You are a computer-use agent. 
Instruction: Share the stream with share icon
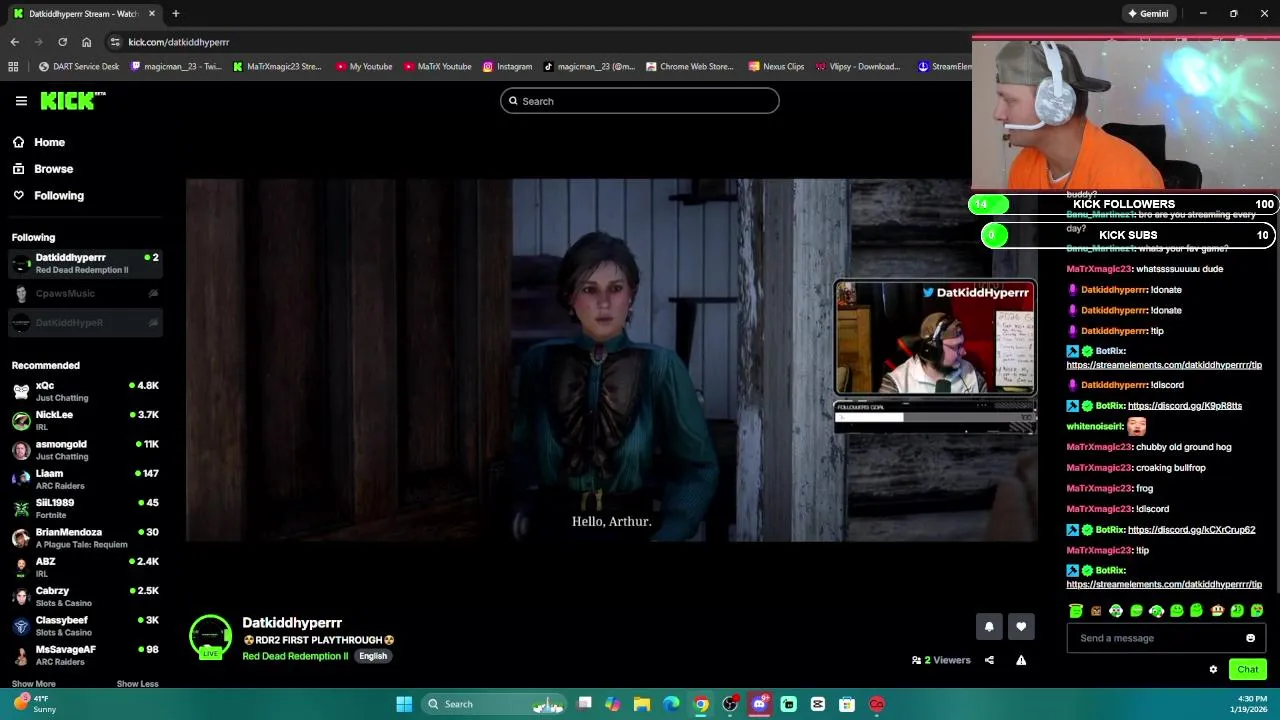point(989,660)
